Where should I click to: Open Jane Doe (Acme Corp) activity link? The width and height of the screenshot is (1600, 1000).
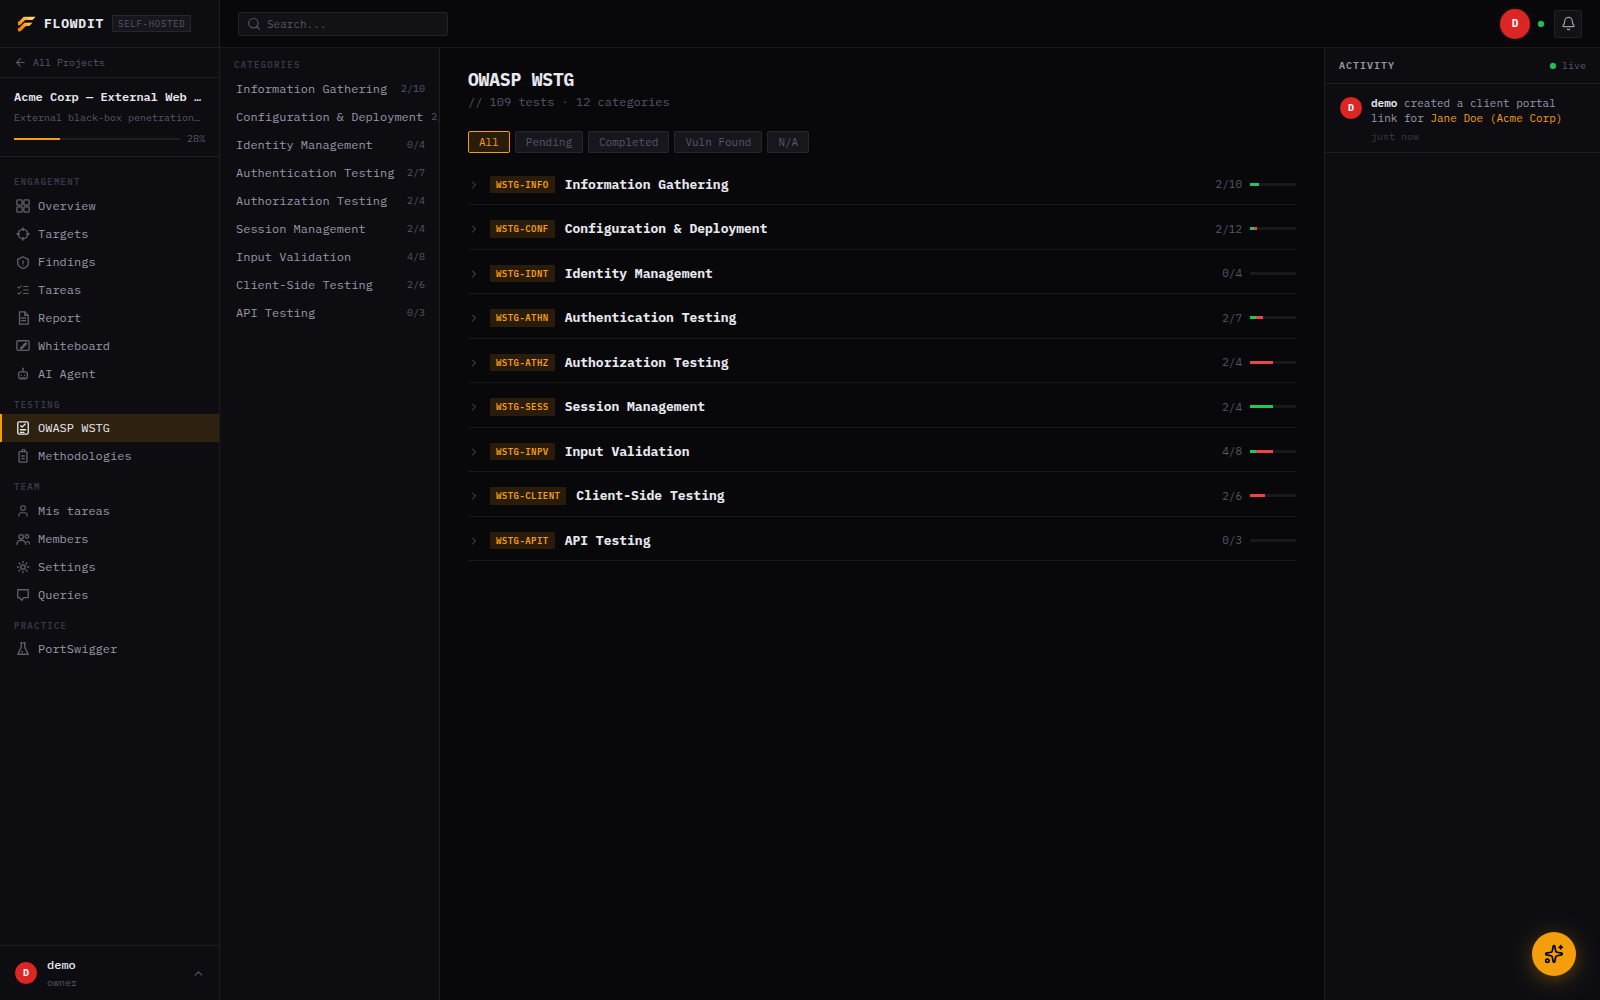point(1495,118)
